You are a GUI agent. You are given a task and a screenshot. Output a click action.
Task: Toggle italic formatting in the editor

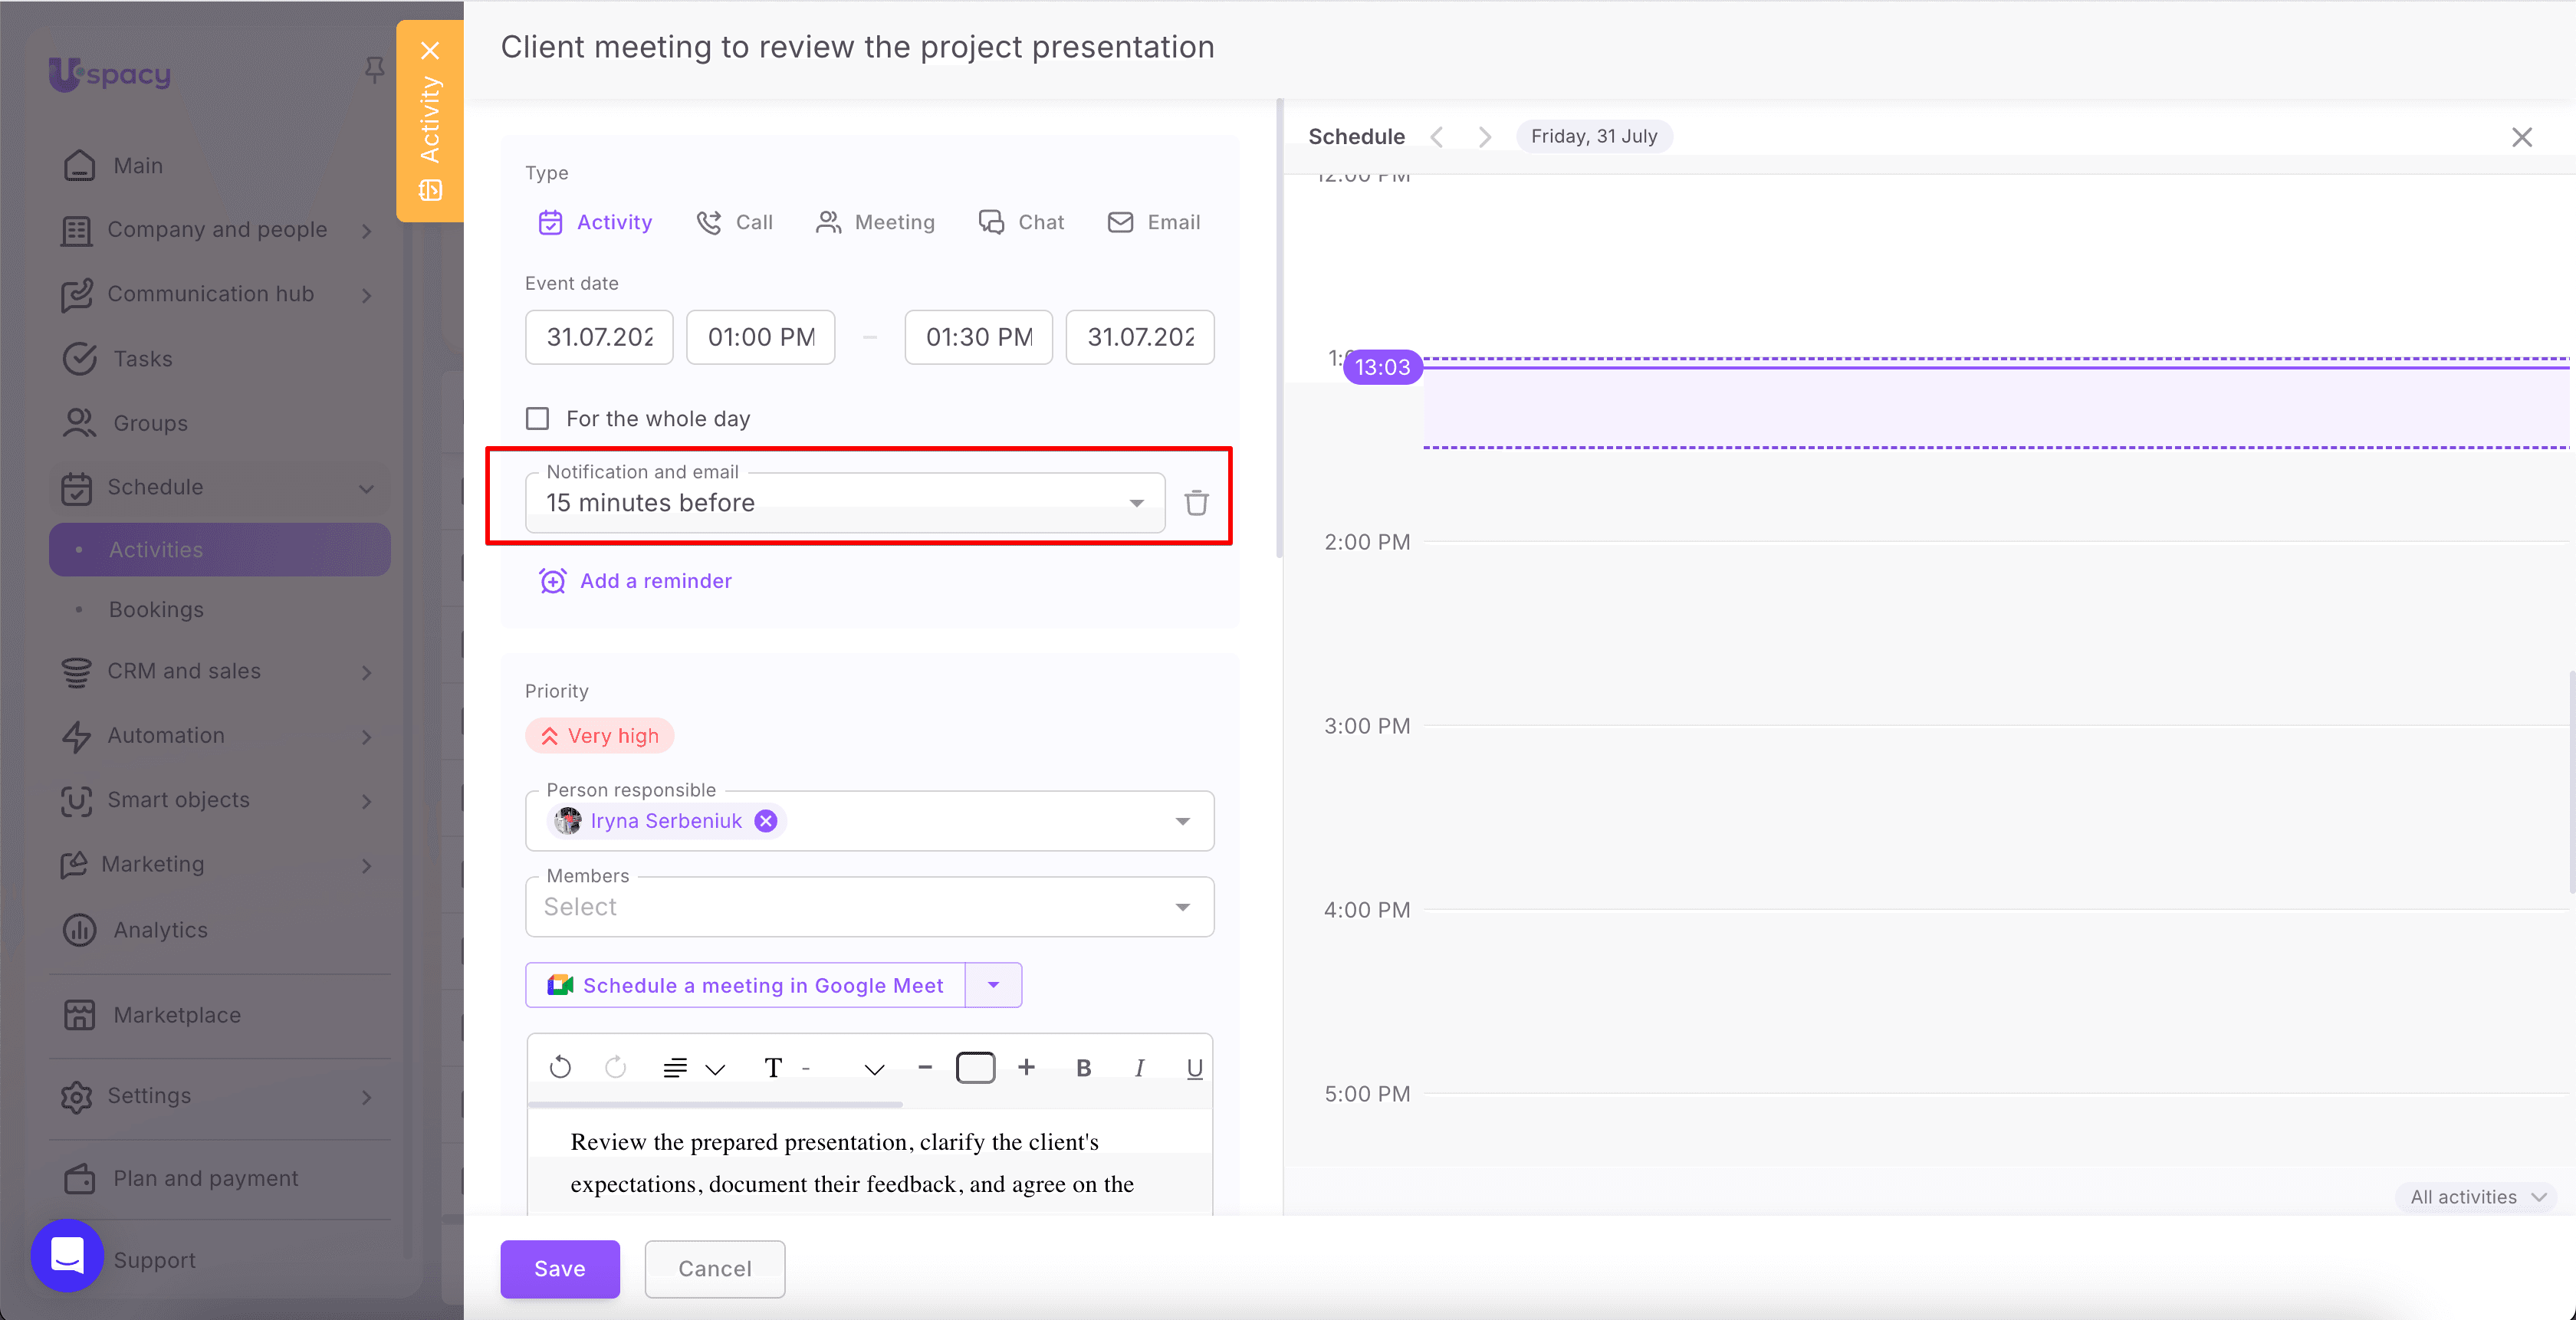tap(1139, 1068)
